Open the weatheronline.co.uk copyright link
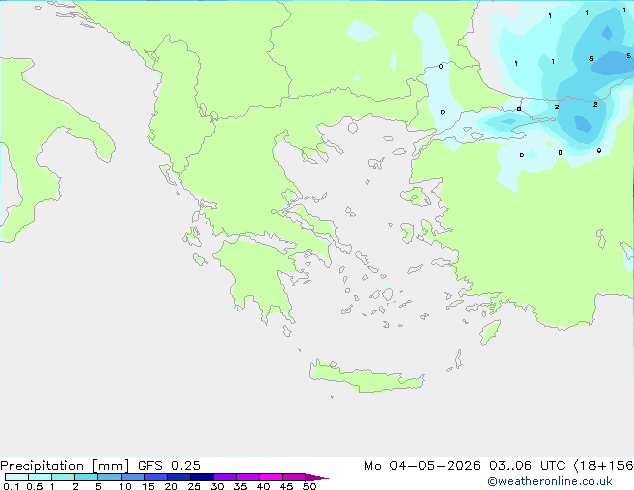The image size is (634, 490). coord(549,481)
